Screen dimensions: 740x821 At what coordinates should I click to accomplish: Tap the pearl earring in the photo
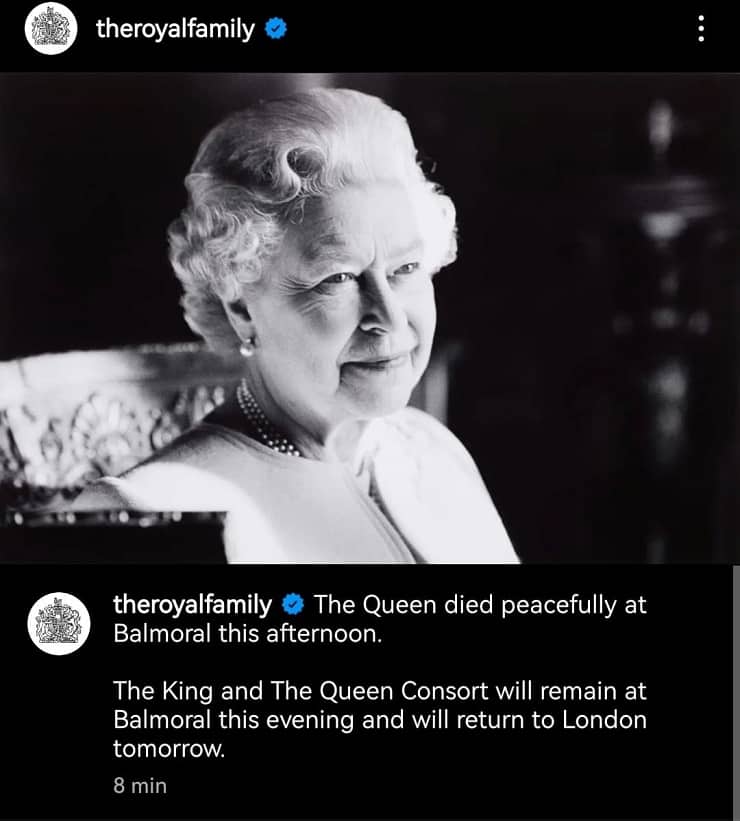click(246, 348)
